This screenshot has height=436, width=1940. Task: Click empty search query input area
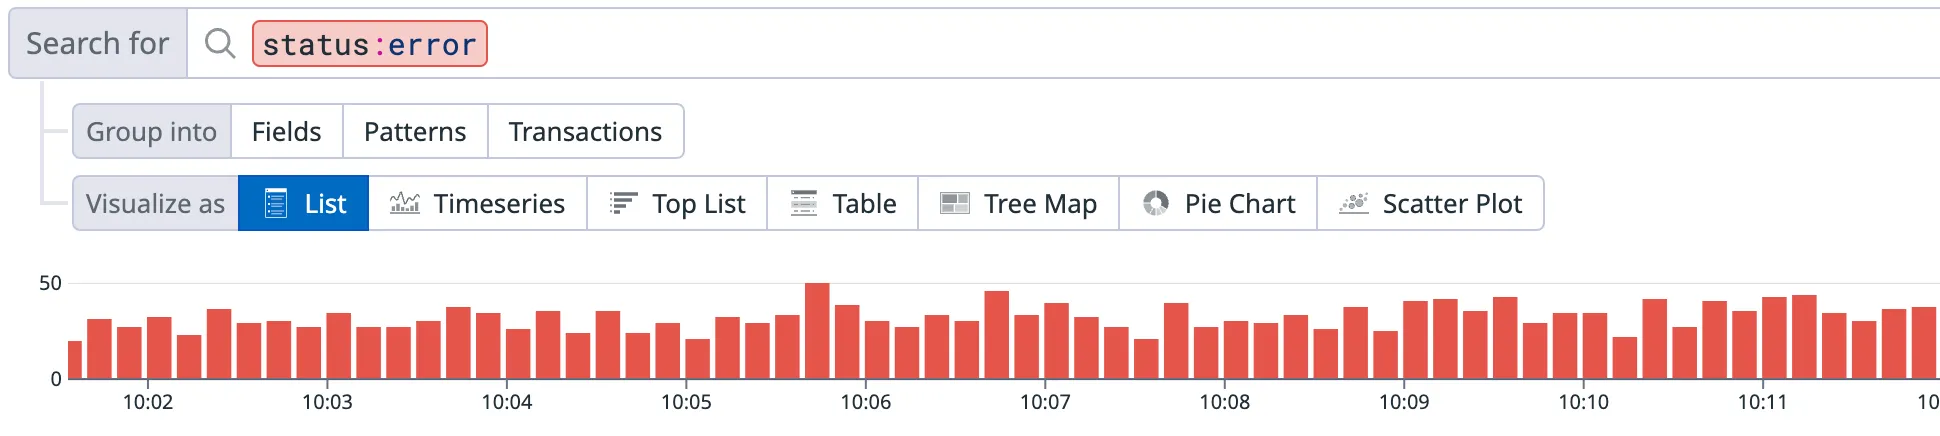[x=1100, y=44]
